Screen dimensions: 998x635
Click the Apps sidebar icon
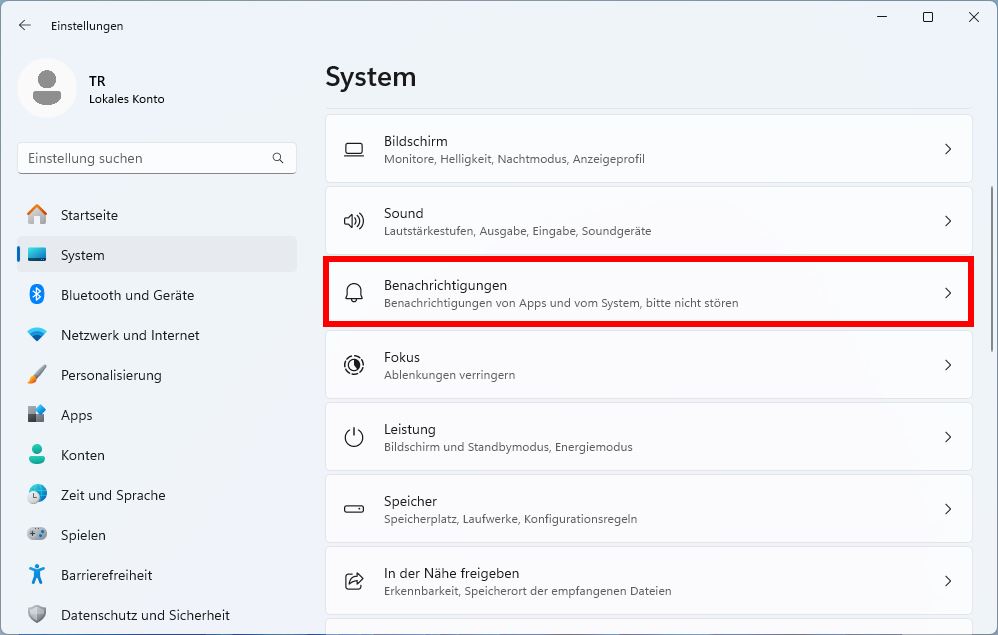click(x=36, y=415)
